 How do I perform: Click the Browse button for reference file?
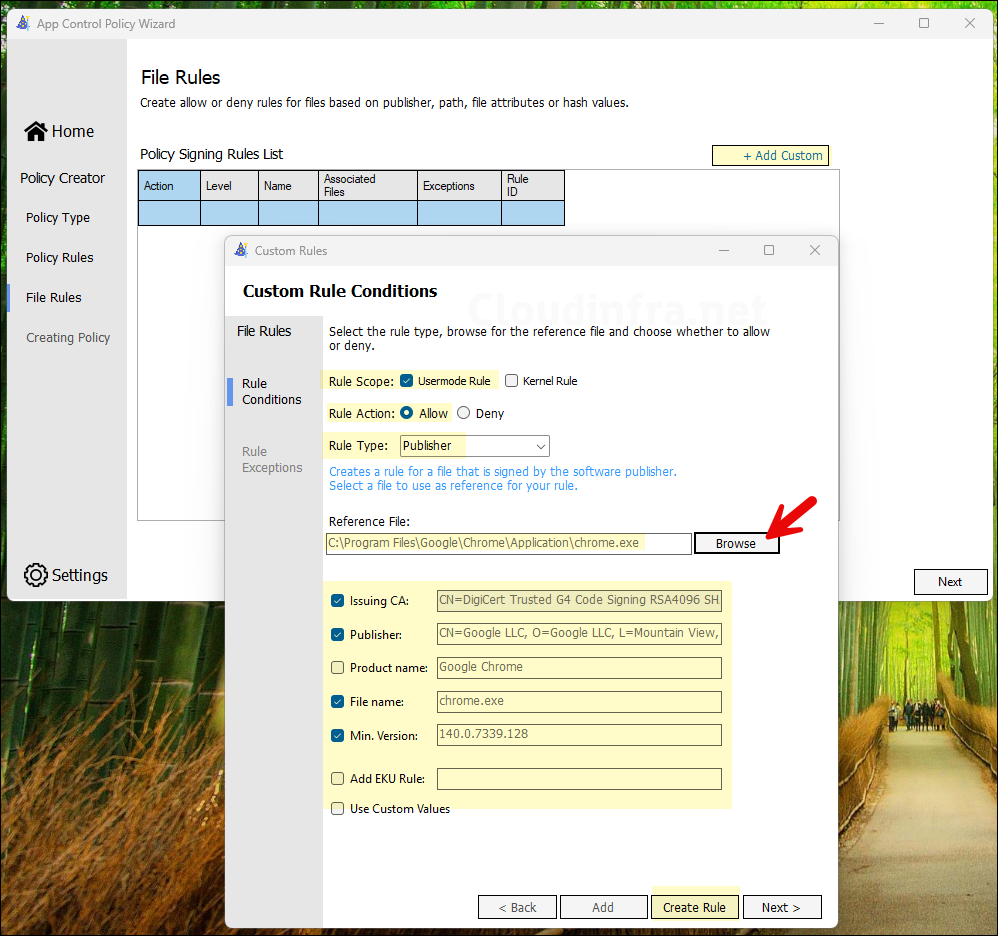click(x=735, y=543)
